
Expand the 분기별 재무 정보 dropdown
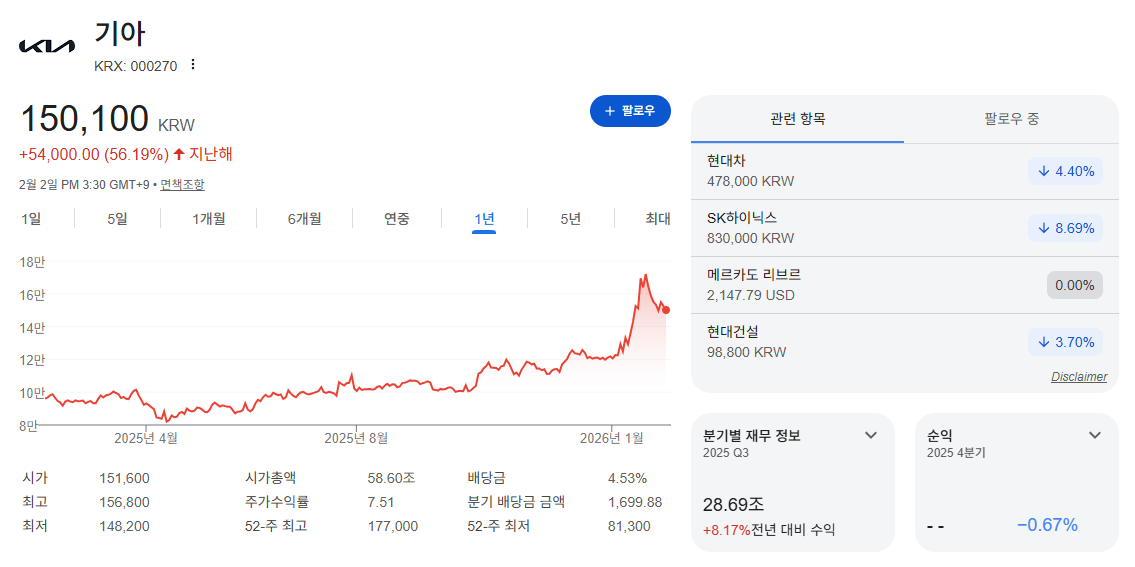point(871,435)
